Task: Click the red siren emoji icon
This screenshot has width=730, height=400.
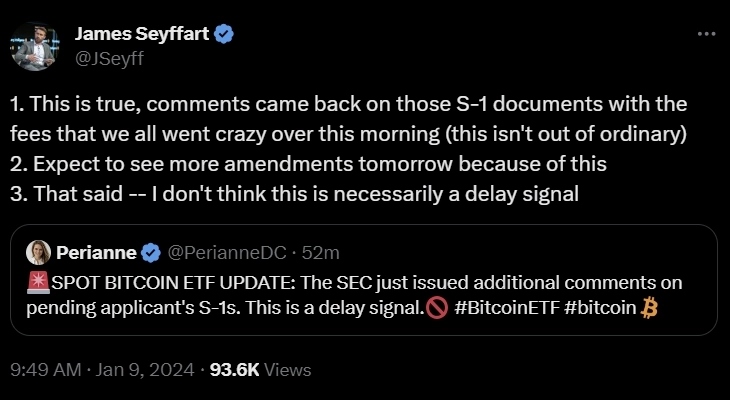Action: (34, 283)
